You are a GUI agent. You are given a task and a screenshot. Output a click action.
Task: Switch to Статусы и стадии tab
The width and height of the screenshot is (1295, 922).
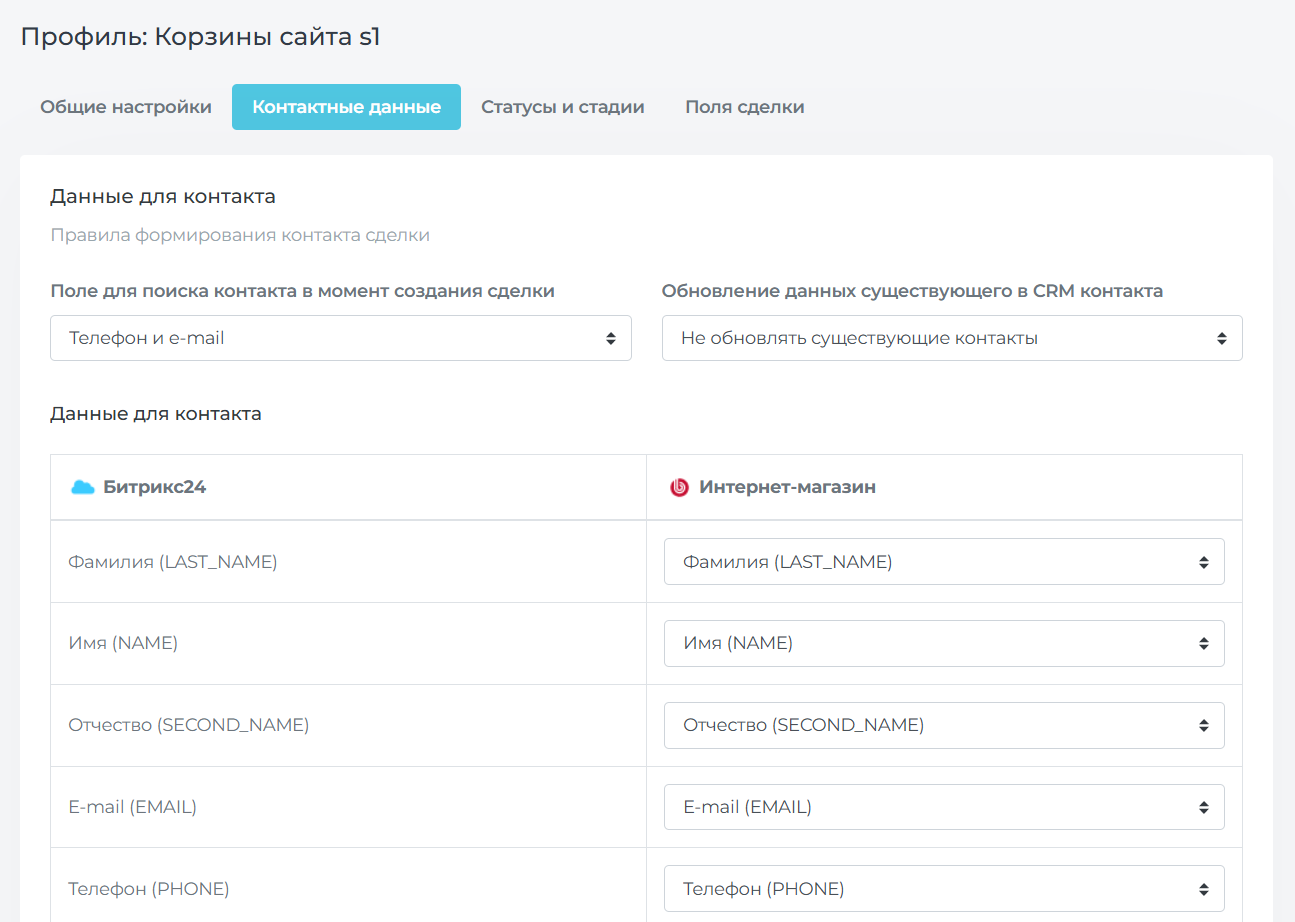click(x=562, y=107)
